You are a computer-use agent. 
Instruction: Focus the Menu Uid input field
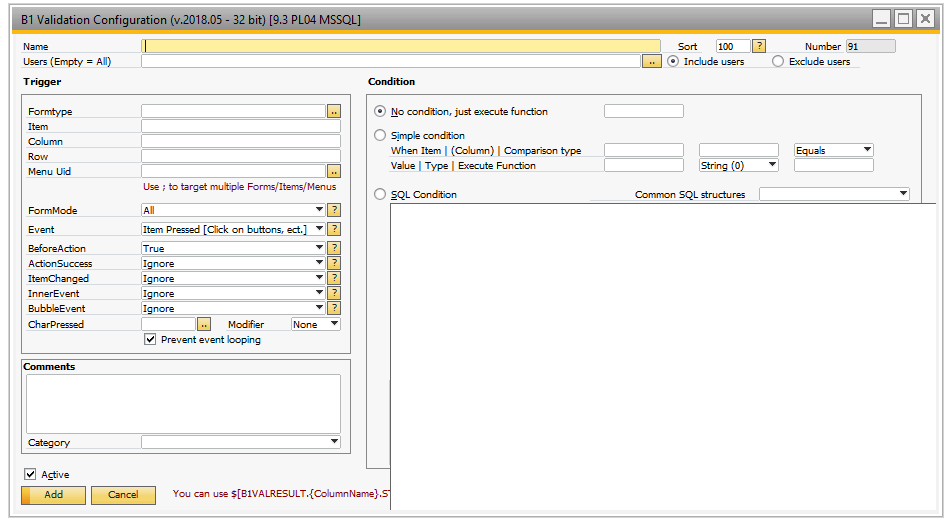click(233, 171)
